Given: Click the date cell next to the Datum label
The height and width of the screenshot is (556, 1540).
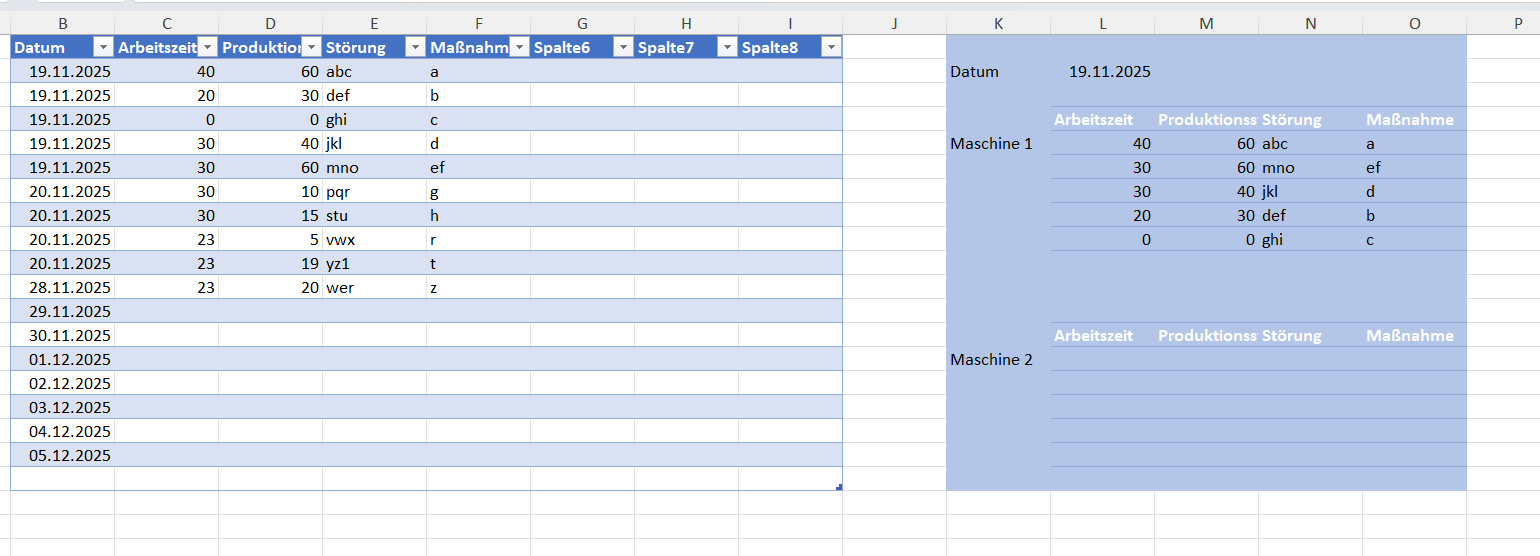Looking at the screenshot, I should (x=1109, y=72).
